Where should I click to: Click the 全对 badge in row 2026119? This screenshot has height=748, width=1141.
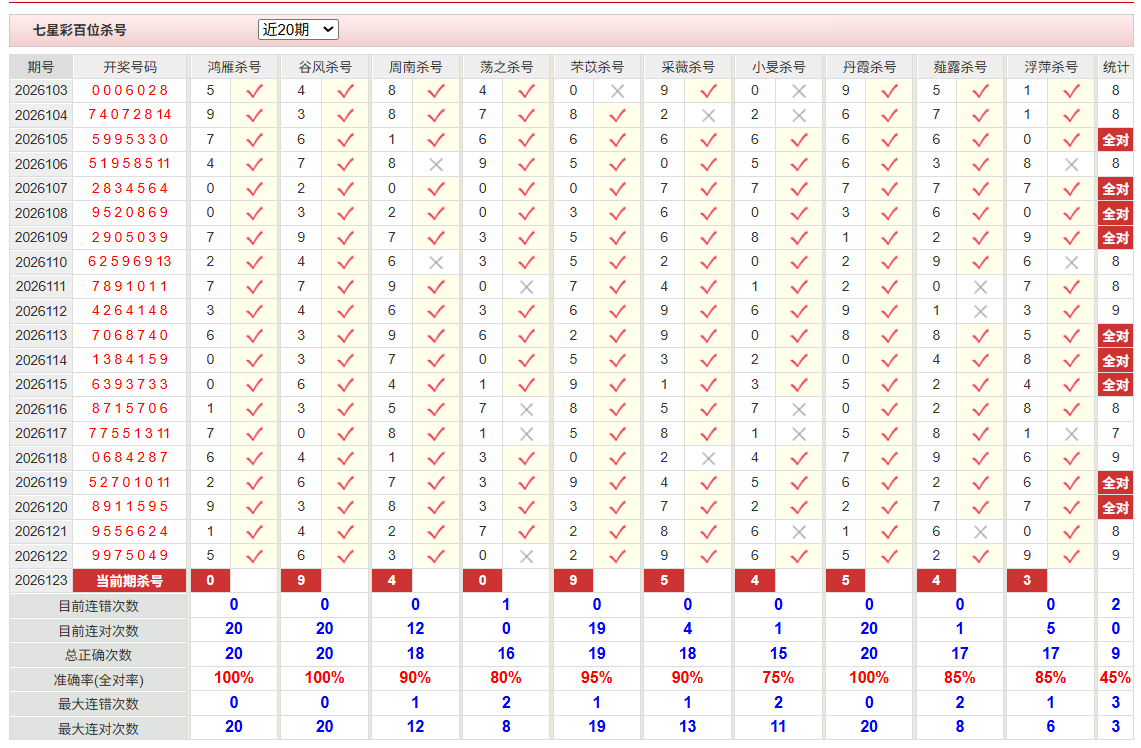(1116, 483)
